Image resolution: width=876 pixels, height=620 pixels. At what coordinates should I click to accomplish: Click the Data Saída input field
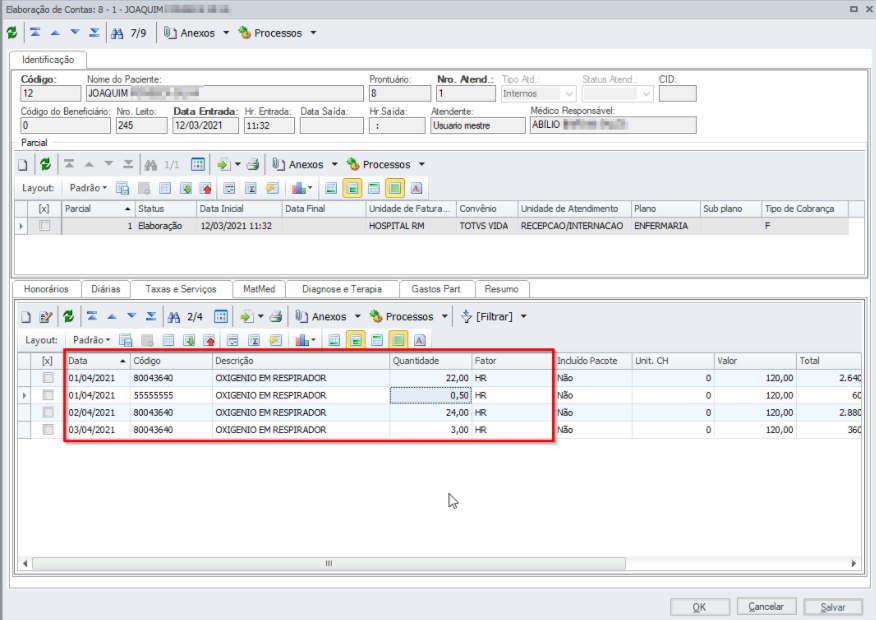tap(331, 126)
